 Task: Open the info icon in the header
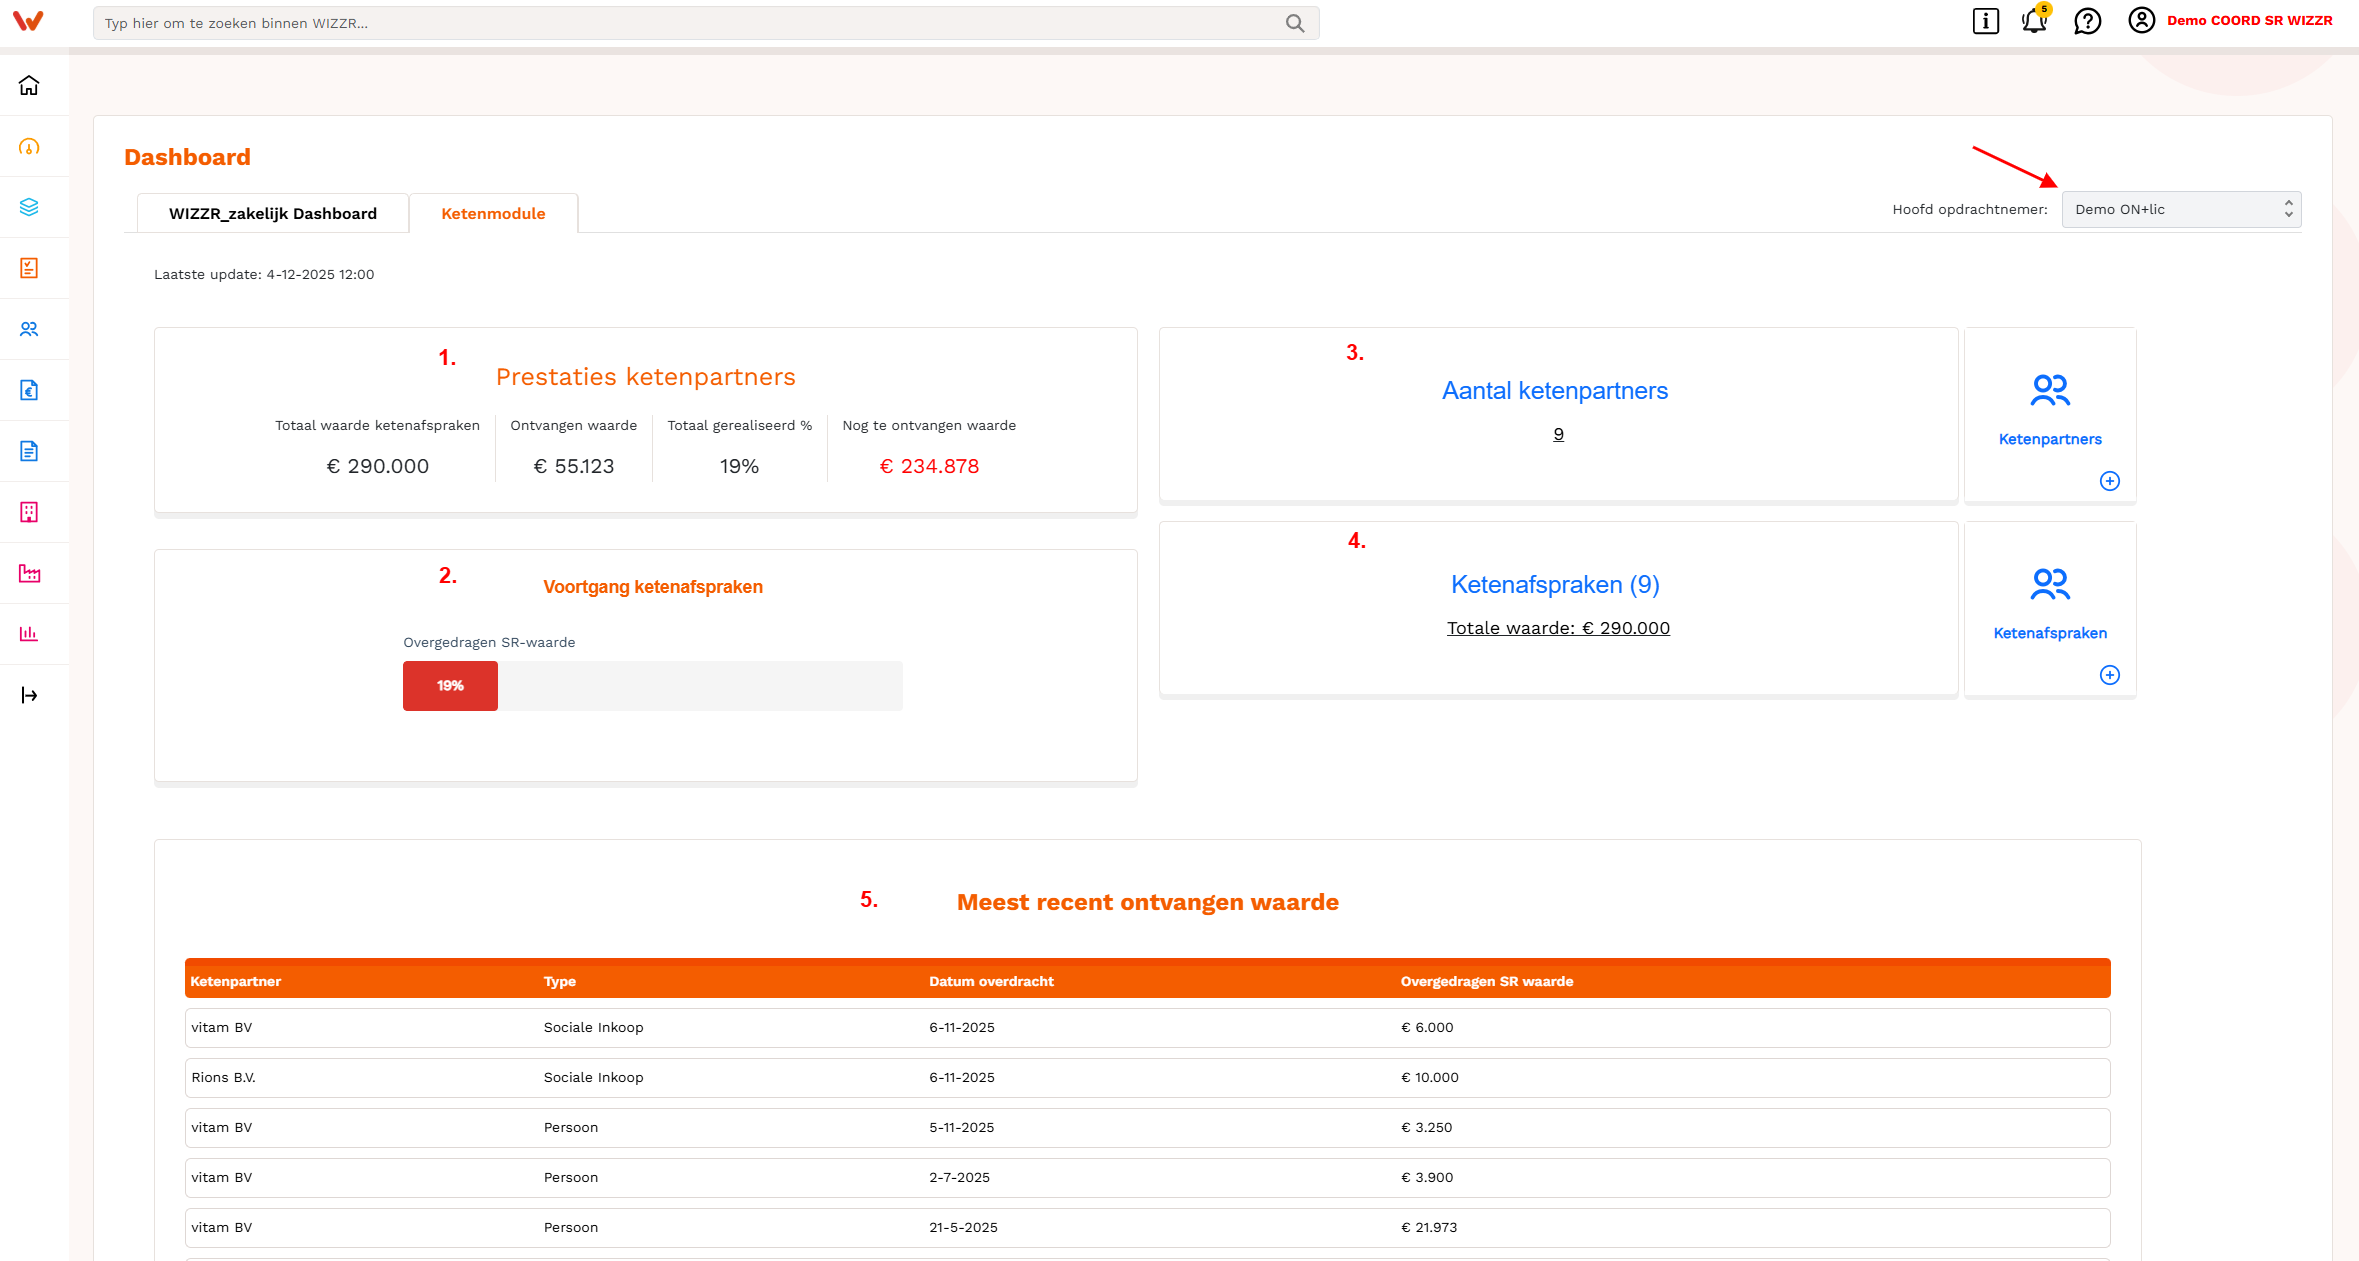click(x=1985, y=21)
